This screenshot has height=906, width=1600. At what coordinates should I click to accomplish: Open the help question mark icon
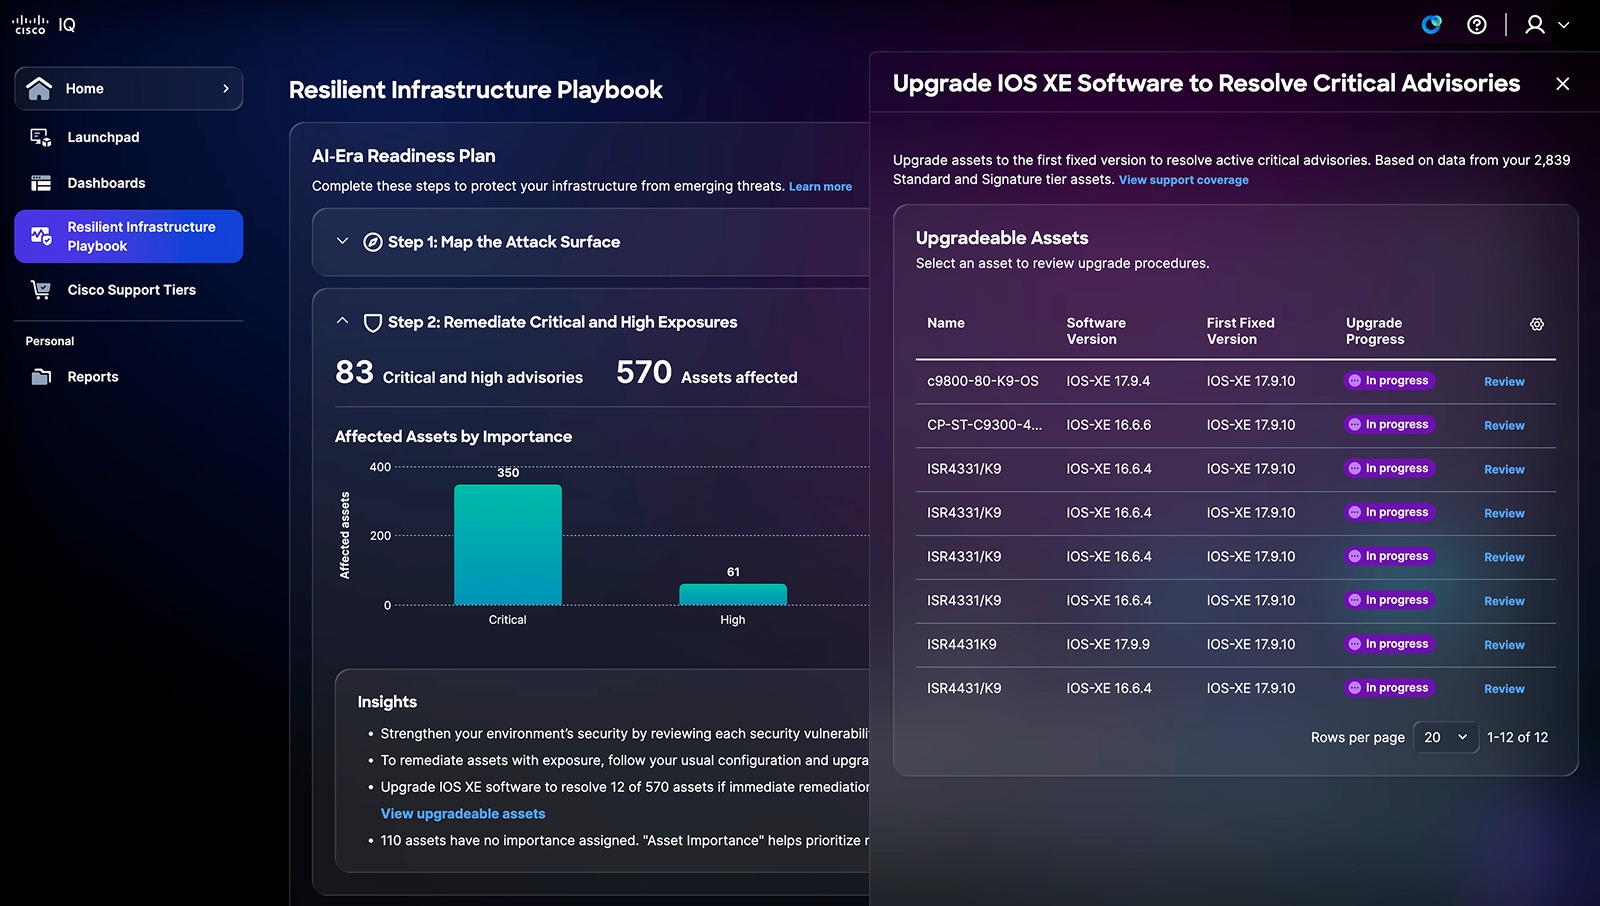(1477, 25)
